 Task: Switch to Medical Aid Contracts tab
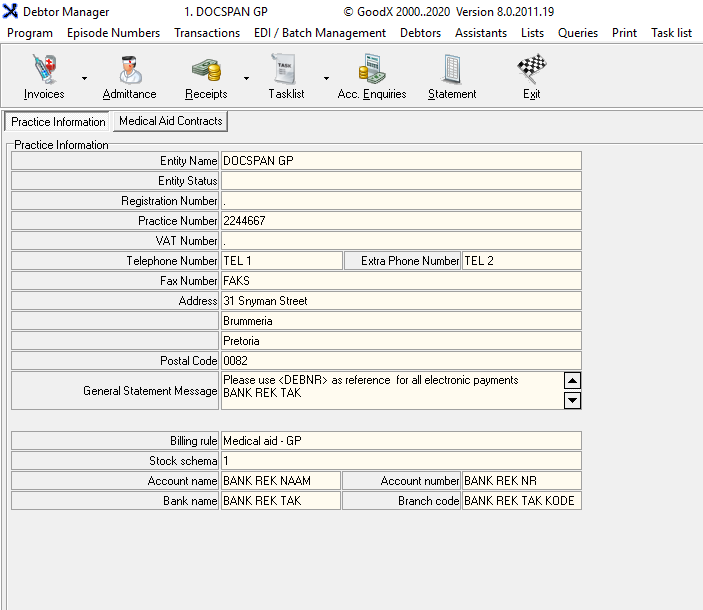pos(170,121)
